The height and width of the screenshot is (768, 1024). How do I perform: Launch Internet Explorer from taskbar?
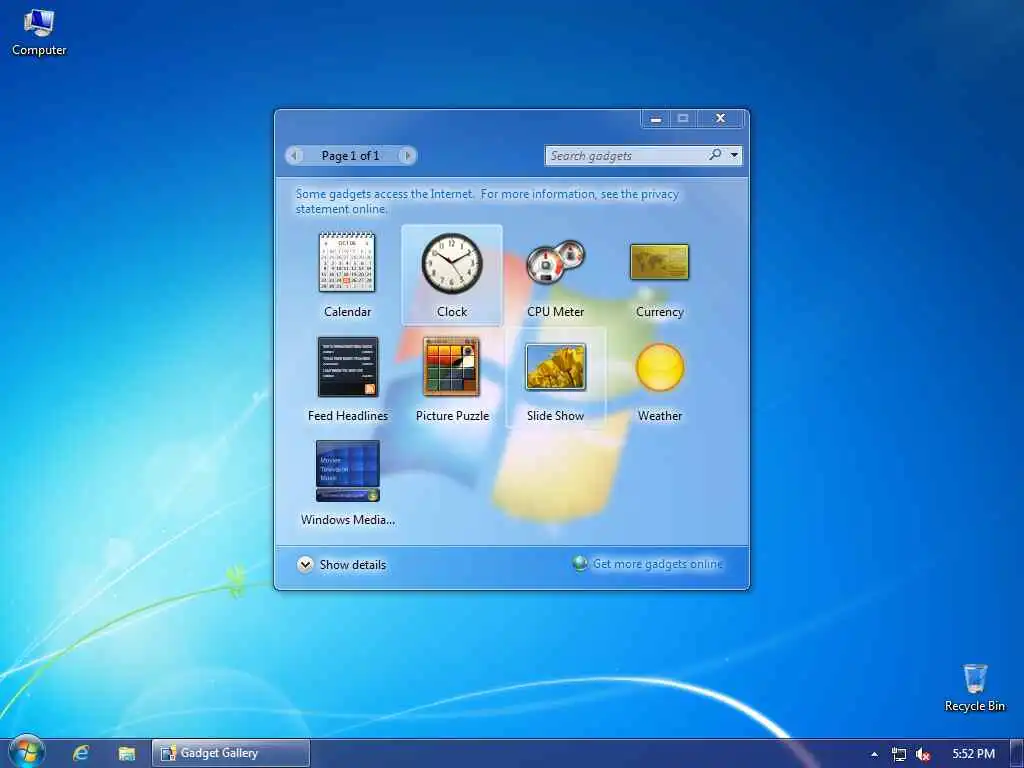[80, 753]
